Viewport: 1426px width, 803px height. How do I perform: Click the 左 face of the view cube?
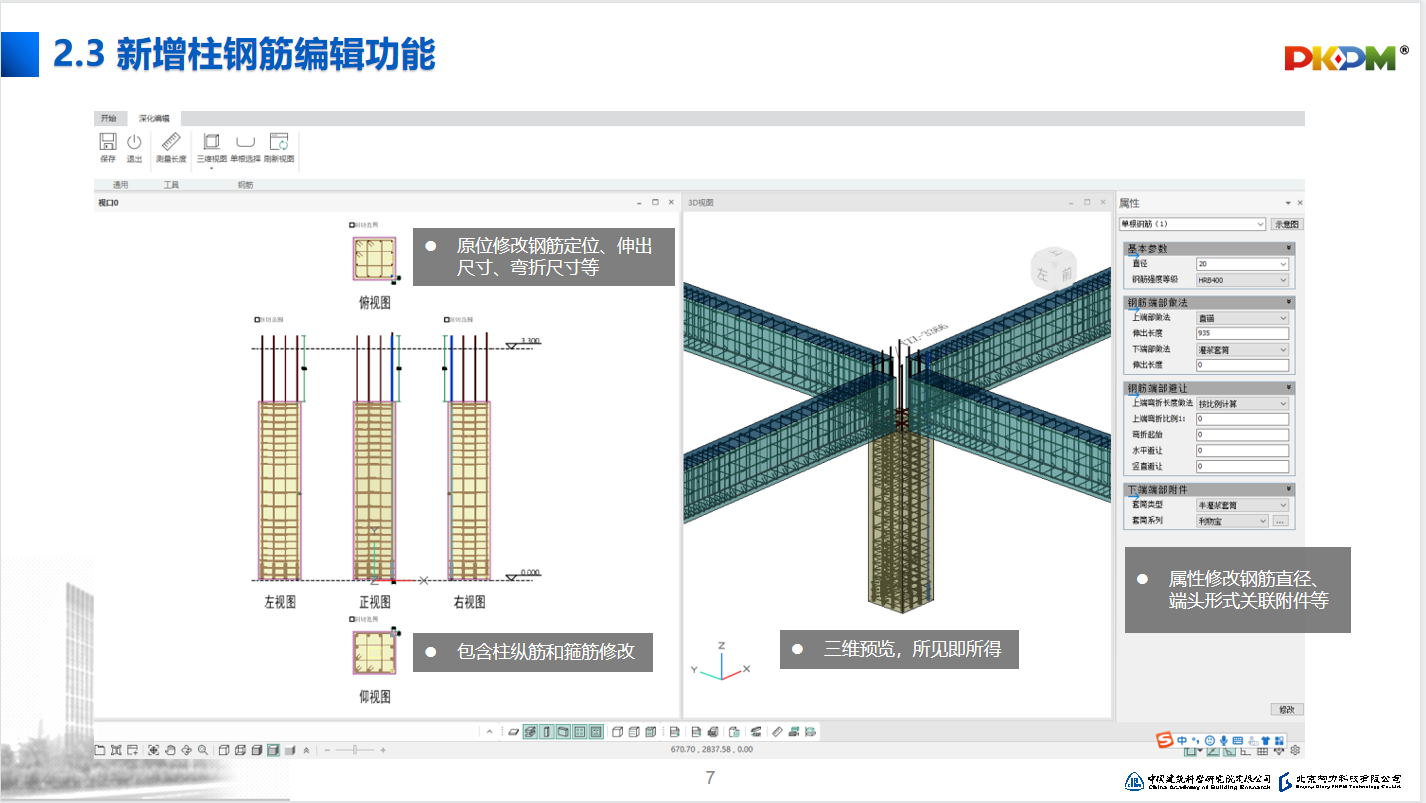(1043, 273)
